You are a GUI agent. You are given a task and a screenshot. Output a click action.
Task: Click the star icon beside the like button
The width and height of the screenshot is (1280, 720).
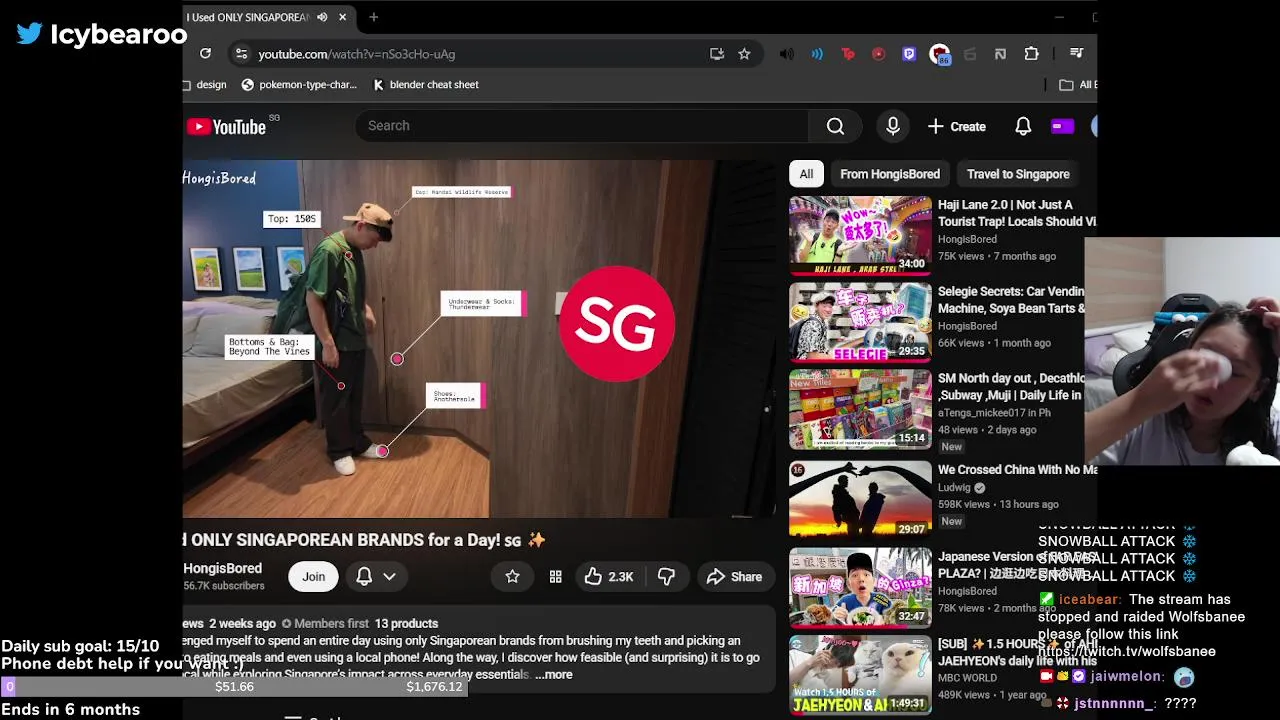512,577
